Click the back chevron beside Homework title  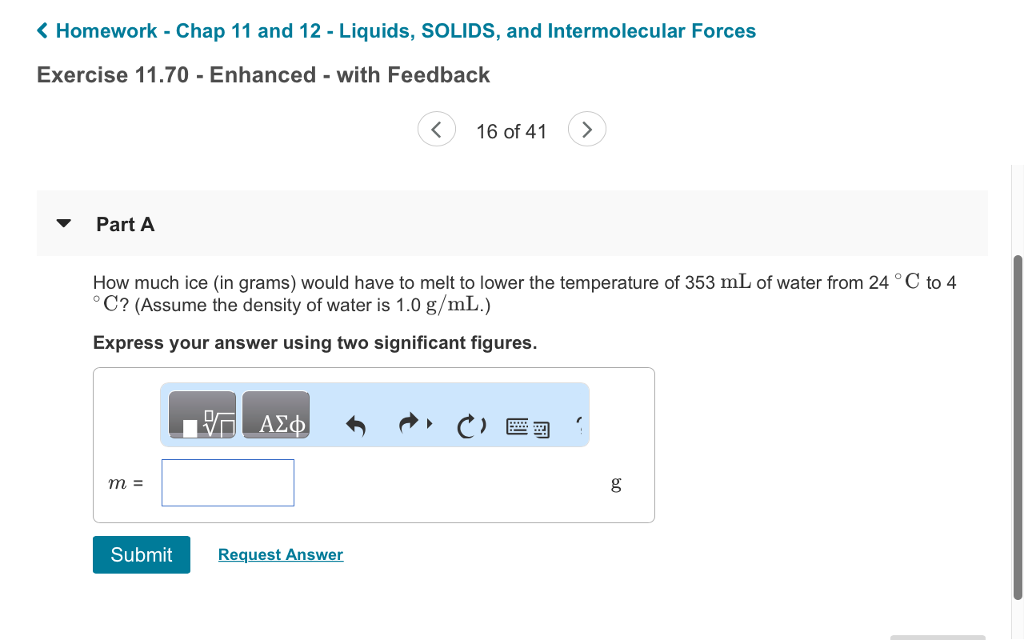[x=42, y=30]
